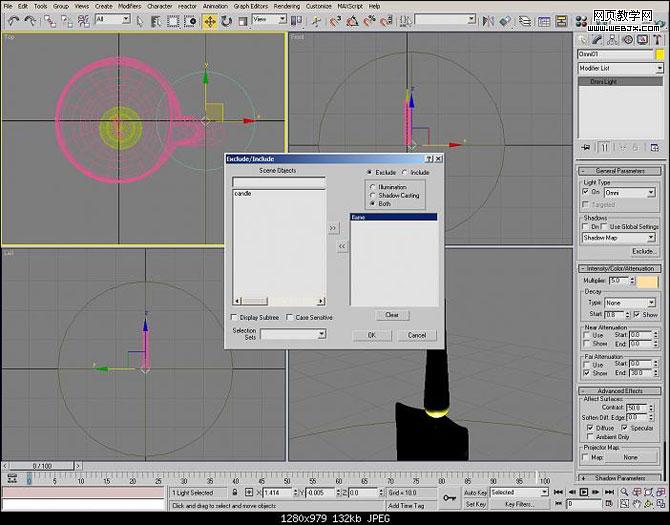
Task: Open the Graph Editors menu
Action: coord(250,6)
